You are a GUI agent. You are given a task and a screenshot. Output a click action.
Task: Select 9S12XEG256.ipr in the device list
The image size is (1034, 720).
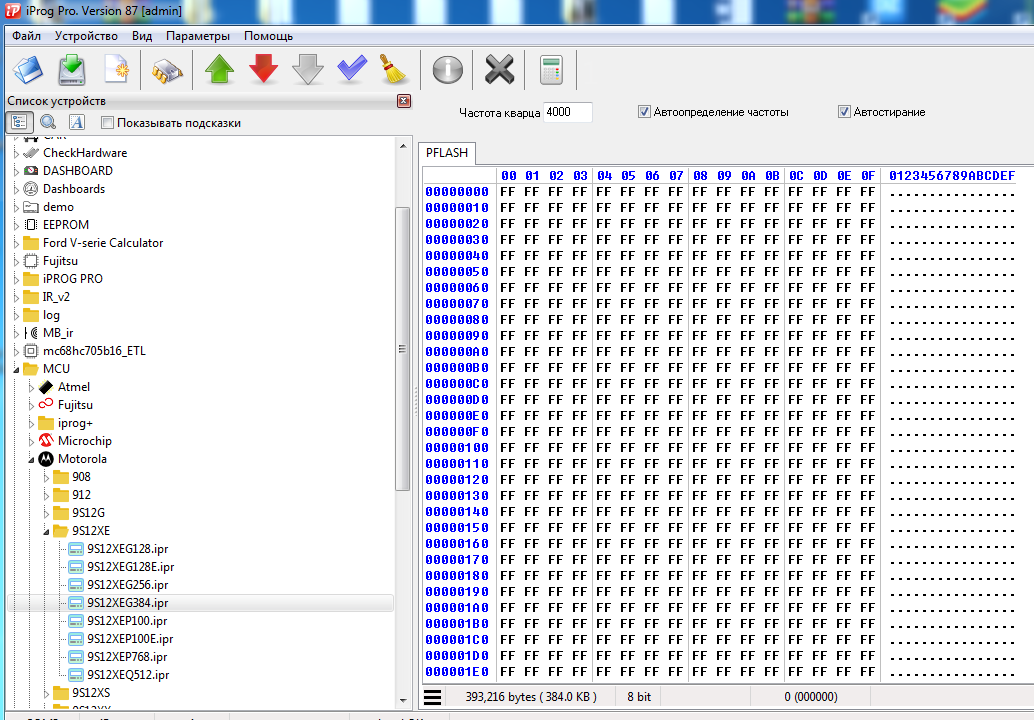point(127,585)
